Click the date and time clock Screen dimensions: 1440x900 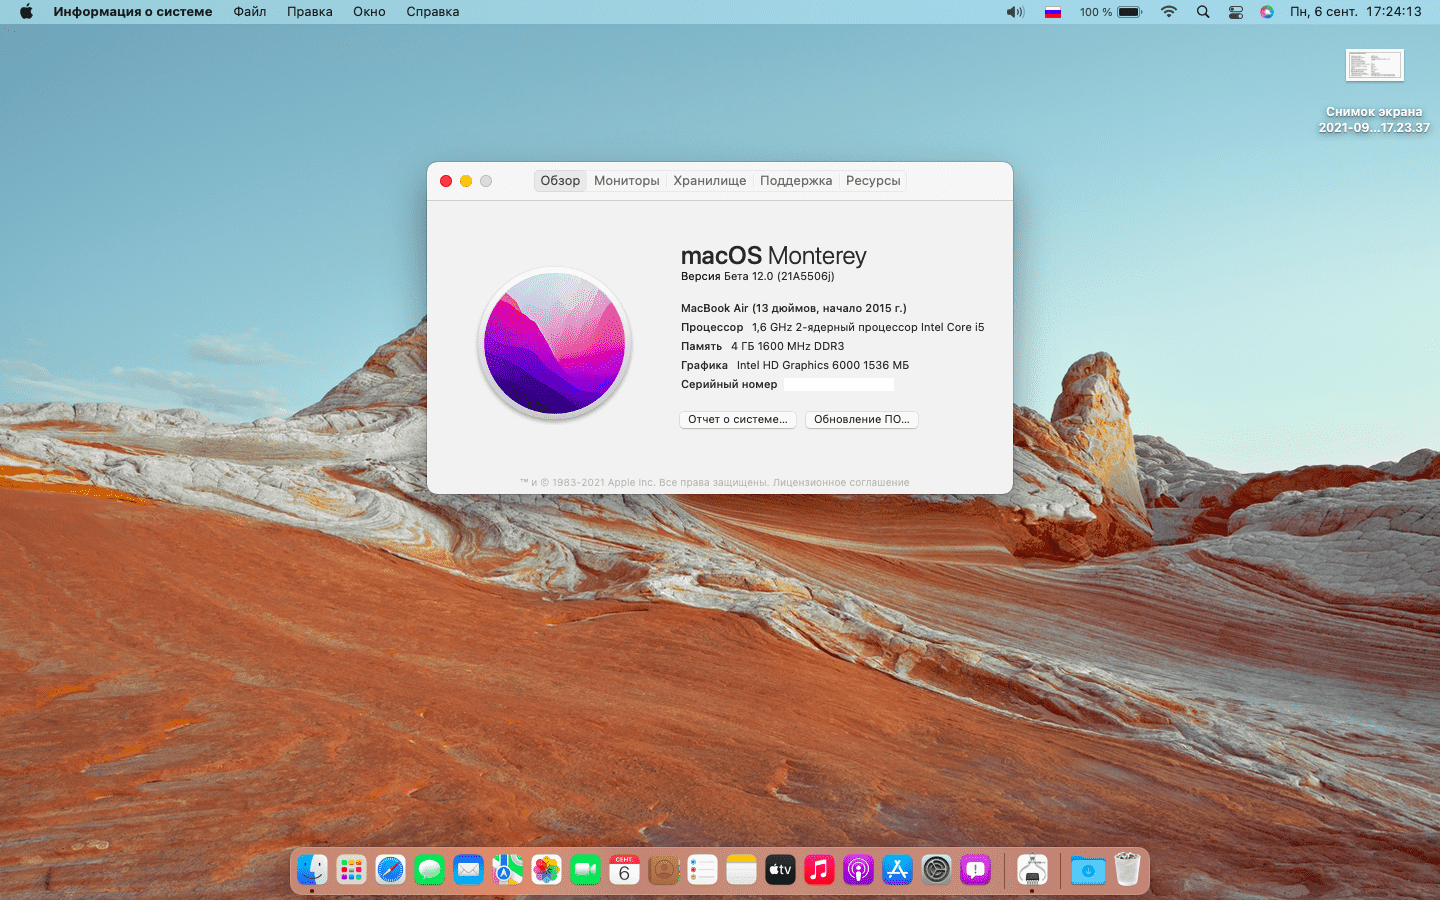click(1356, 12)
